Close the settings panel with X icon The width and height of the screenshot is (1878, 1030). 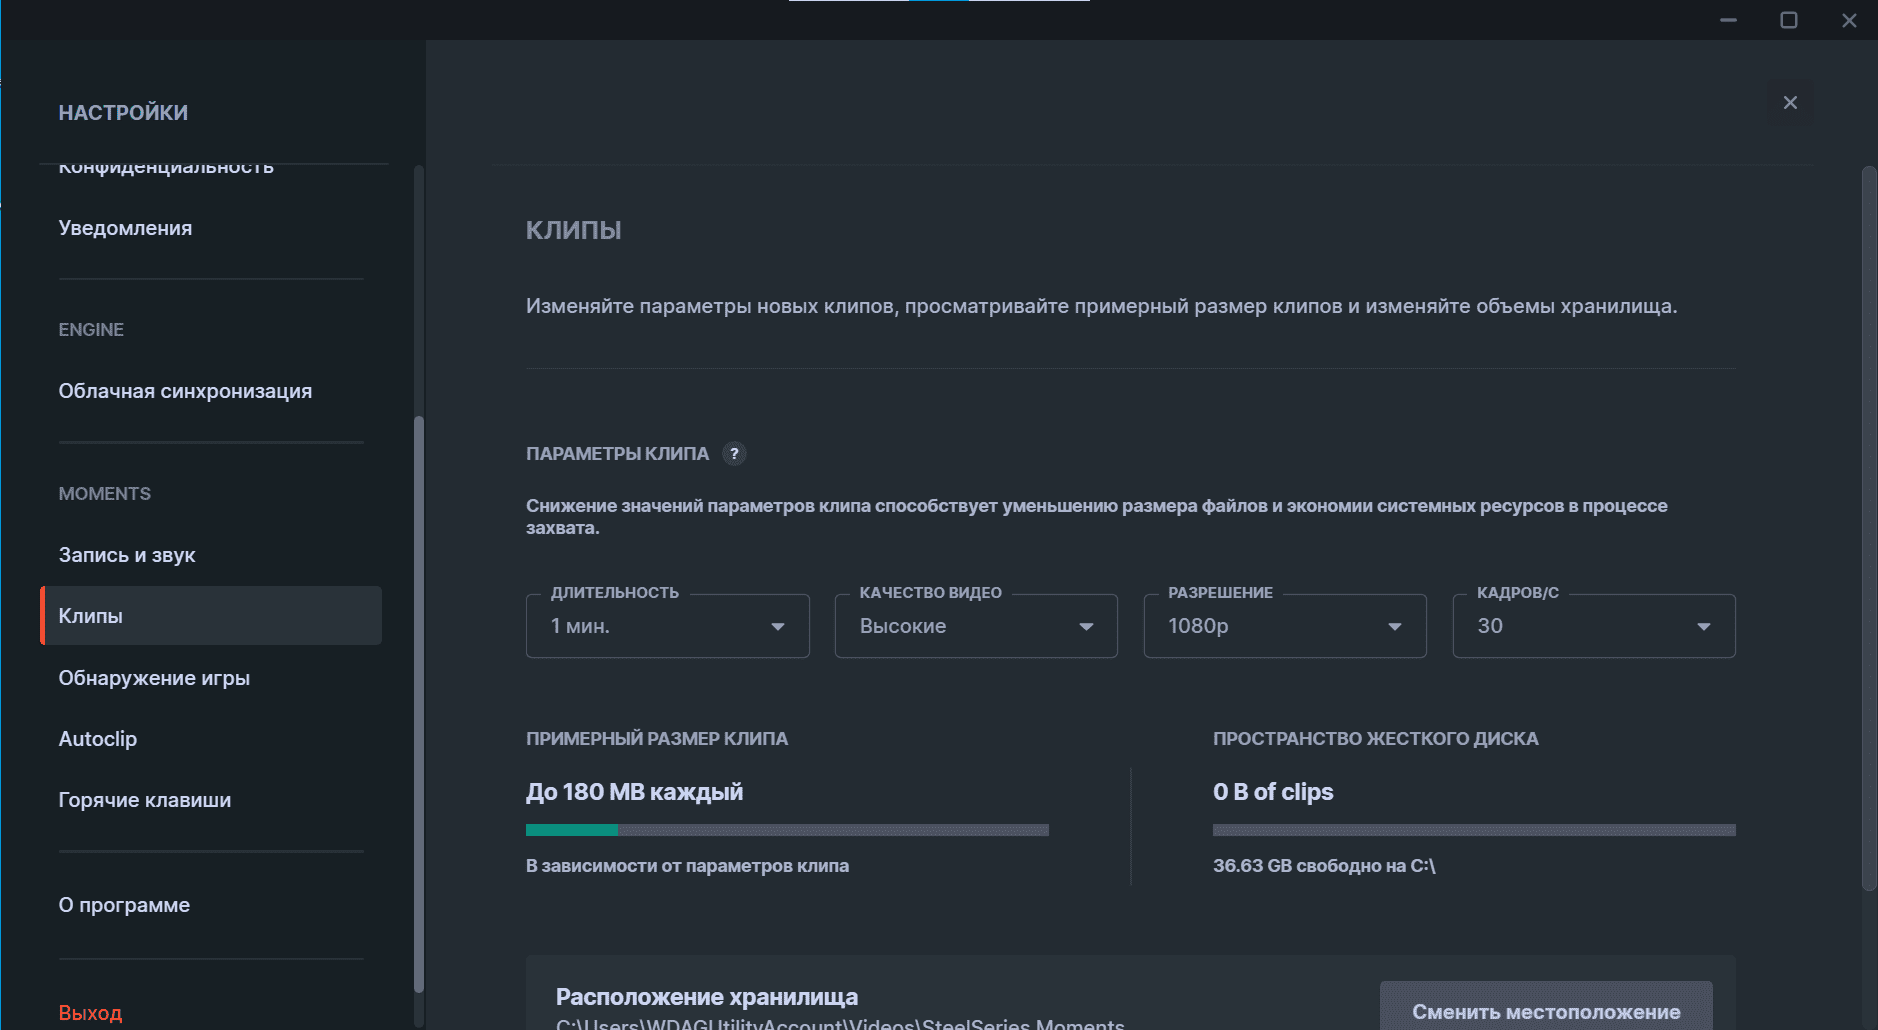pyautogui.click(x=1790, y=103)
